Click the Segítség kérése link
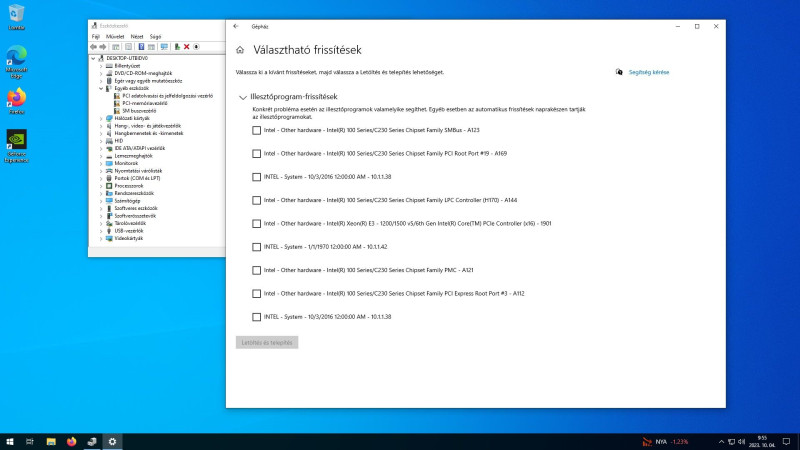 tap(648, 72)
